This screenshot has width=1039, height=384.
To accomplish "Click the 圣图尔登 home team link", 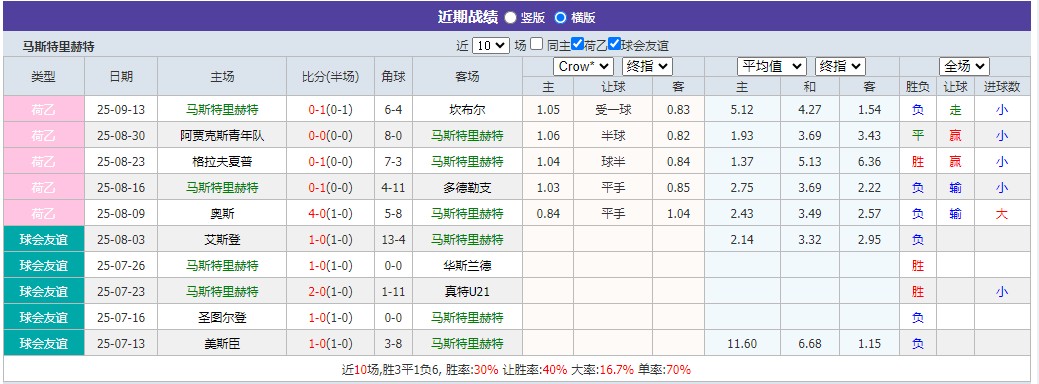I will (222, 318).
